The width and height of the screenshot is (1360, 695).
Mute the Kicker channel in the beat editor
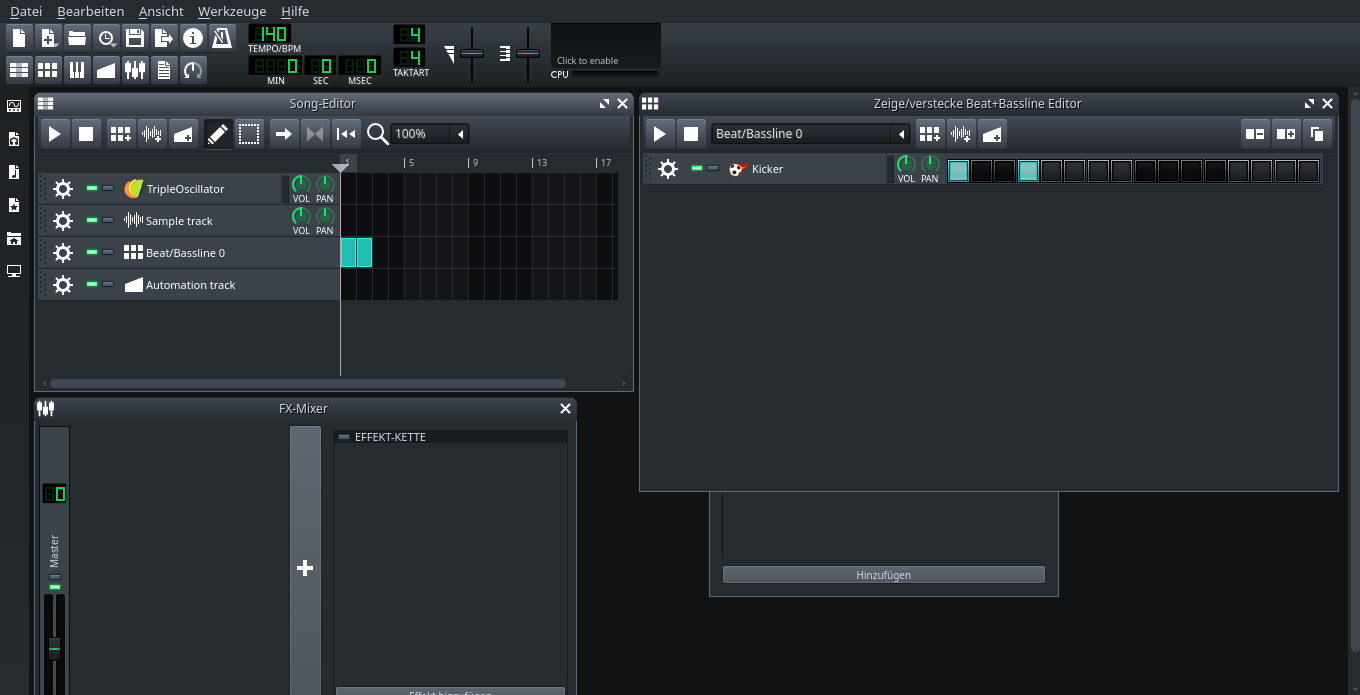697,169
